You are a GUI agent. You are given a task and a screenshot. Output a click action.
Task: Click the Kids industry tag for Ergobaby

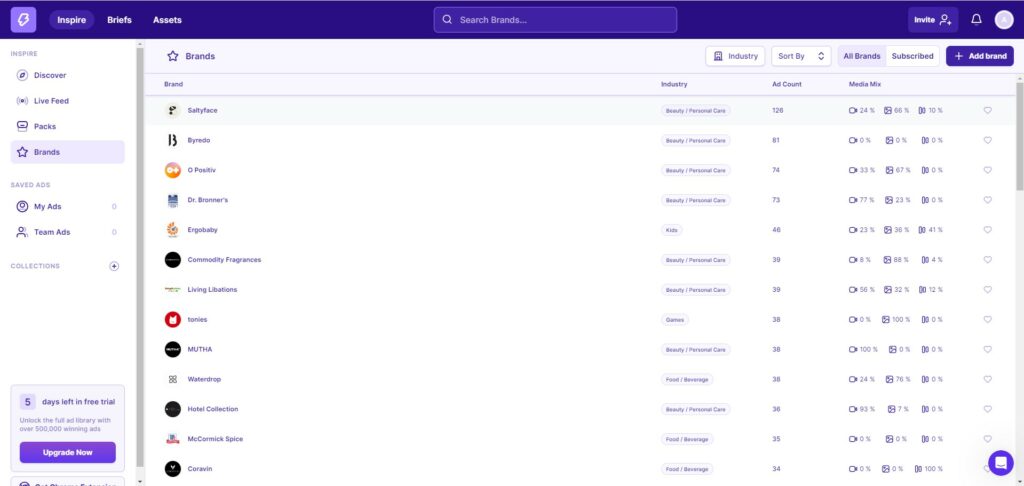(x=671, y=230)
